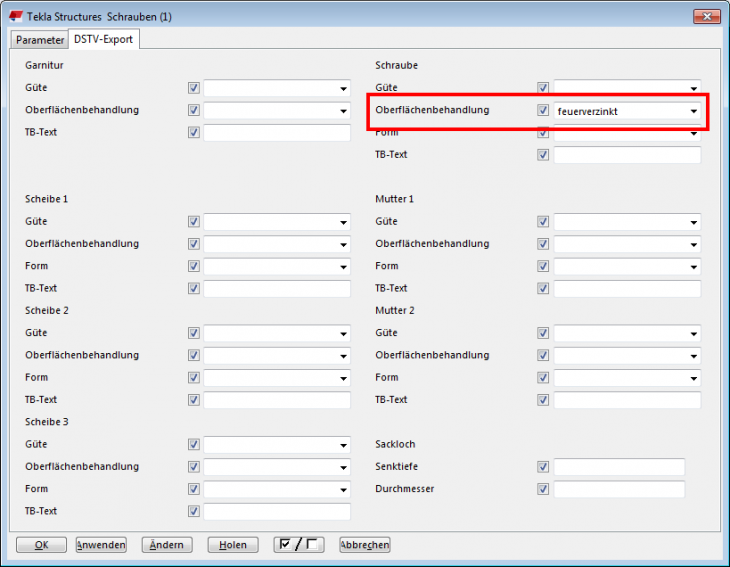Click the Anwenden button
Viewport: 730px width, 567px height.
pos(101,545)
